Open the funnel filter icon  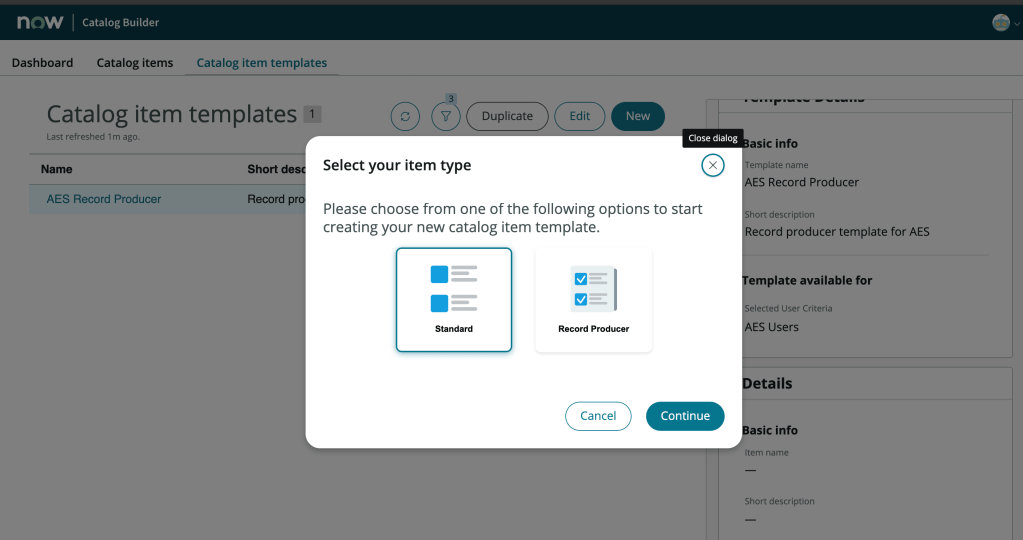coord(446,116)
